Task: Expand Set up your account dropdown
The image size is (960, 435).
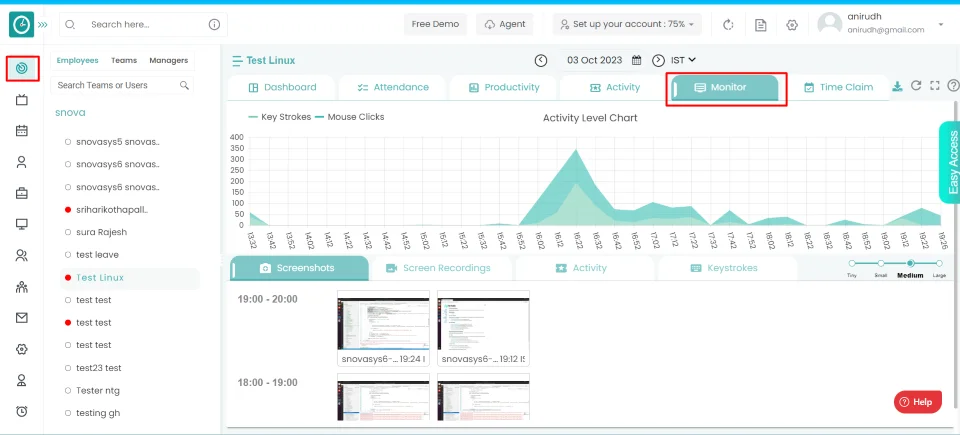Action: (627, 24)
